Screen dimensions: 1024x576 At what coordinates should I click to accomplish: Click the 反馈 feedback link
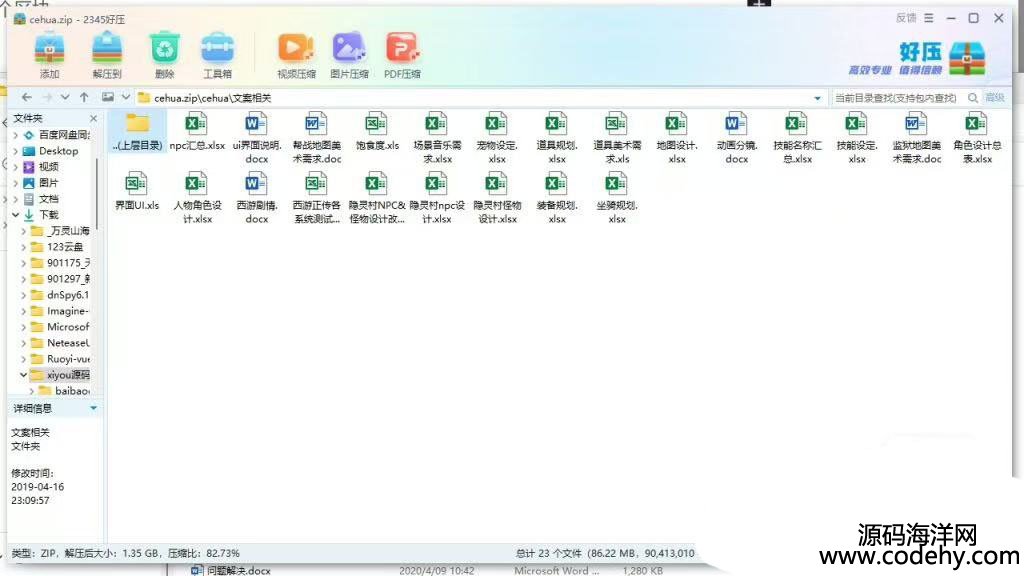(906, 18)
